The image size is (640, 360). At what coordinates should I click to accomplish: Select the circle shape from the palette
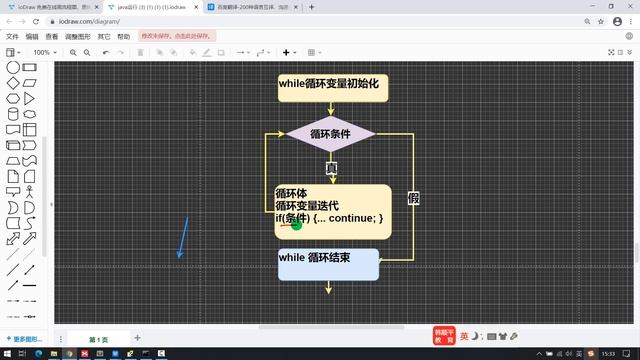[13, 67]
